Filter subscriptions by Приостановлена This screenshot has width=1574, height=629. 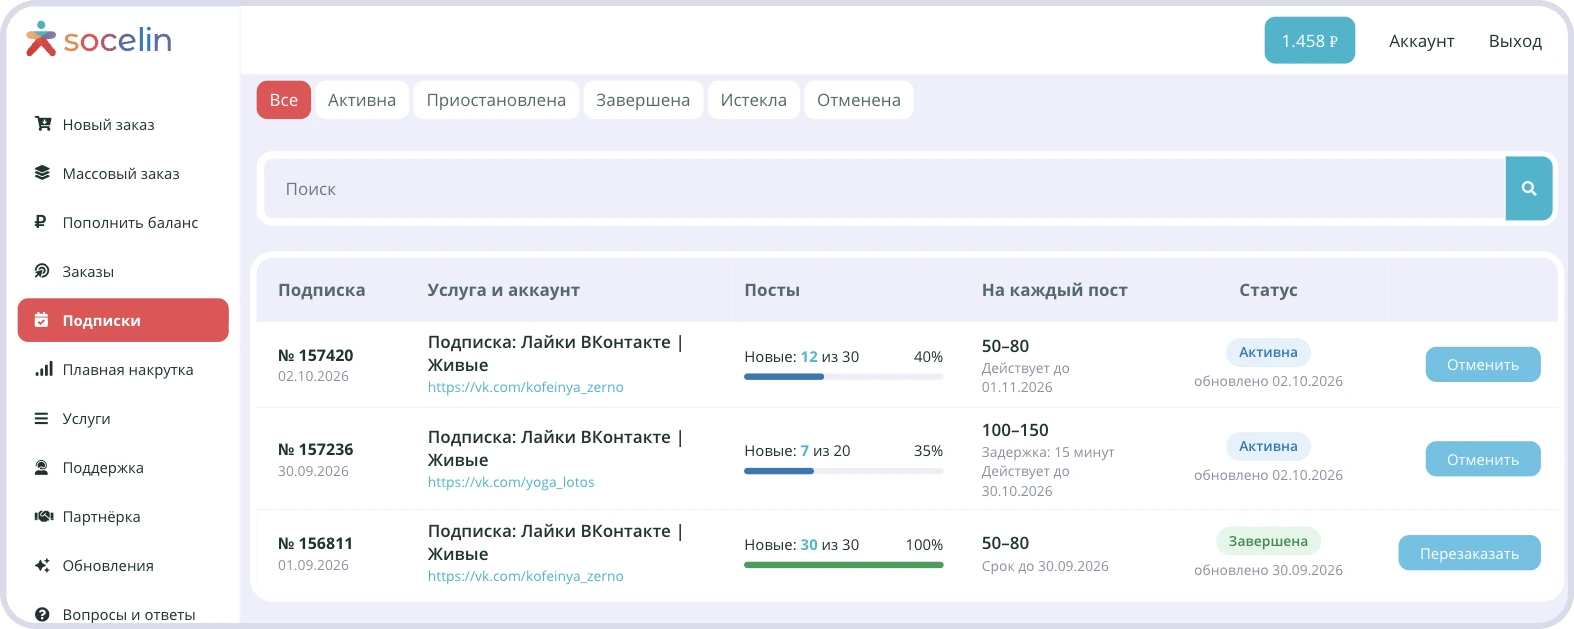(496, 100)
